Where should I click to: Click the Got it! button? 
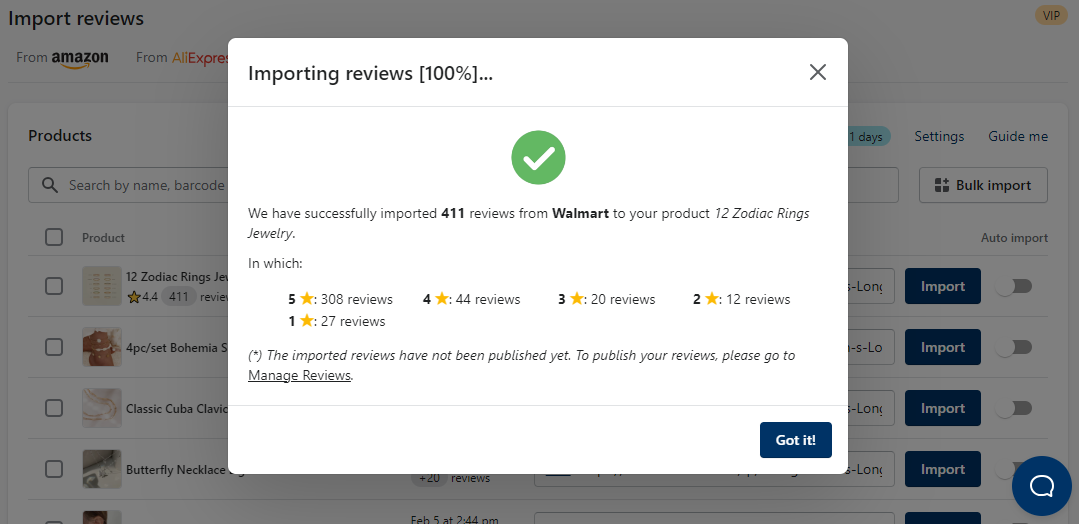795,440
